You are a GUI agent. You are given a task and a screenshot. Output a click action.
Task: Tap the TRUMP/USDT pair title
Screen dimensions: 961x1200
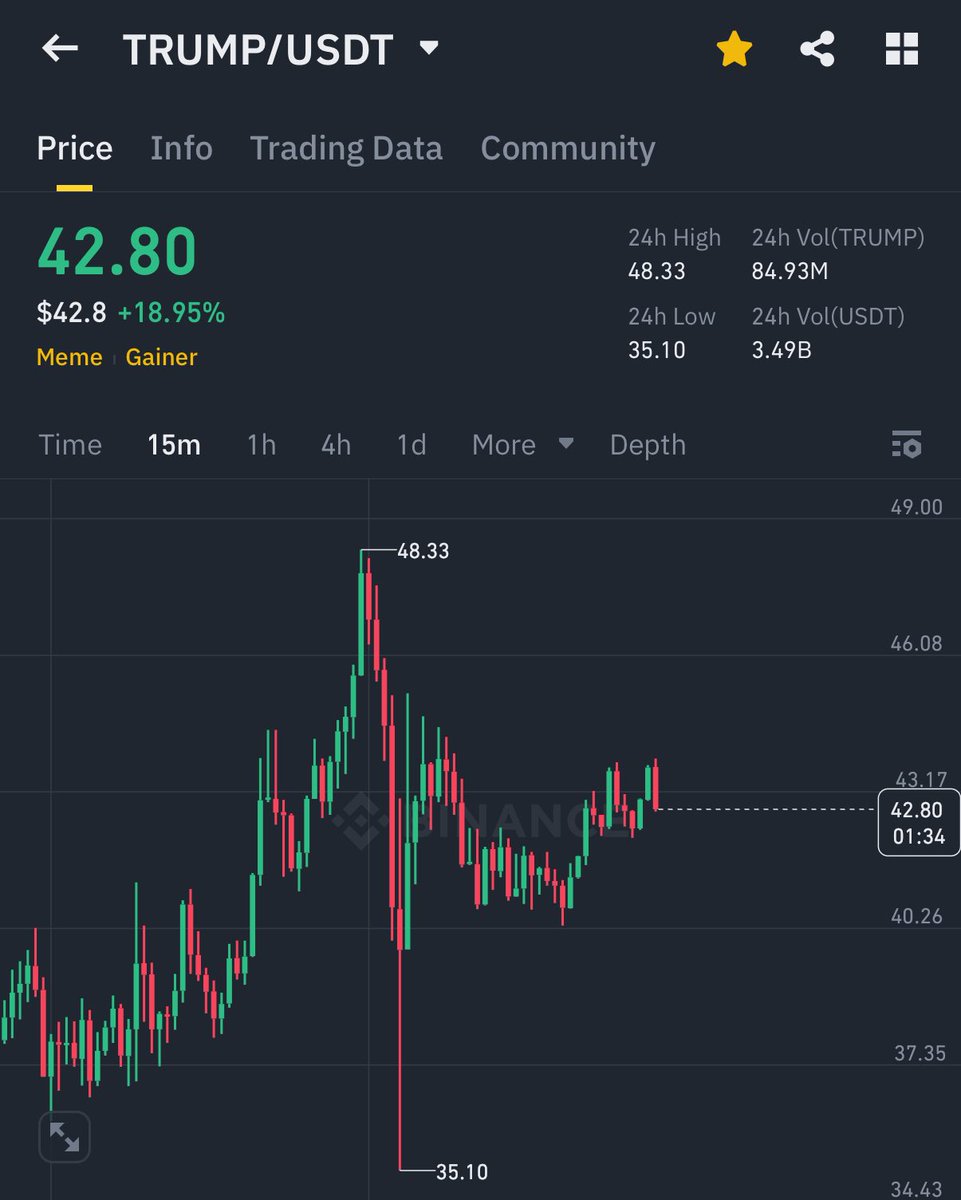click(x=258, y=50)
